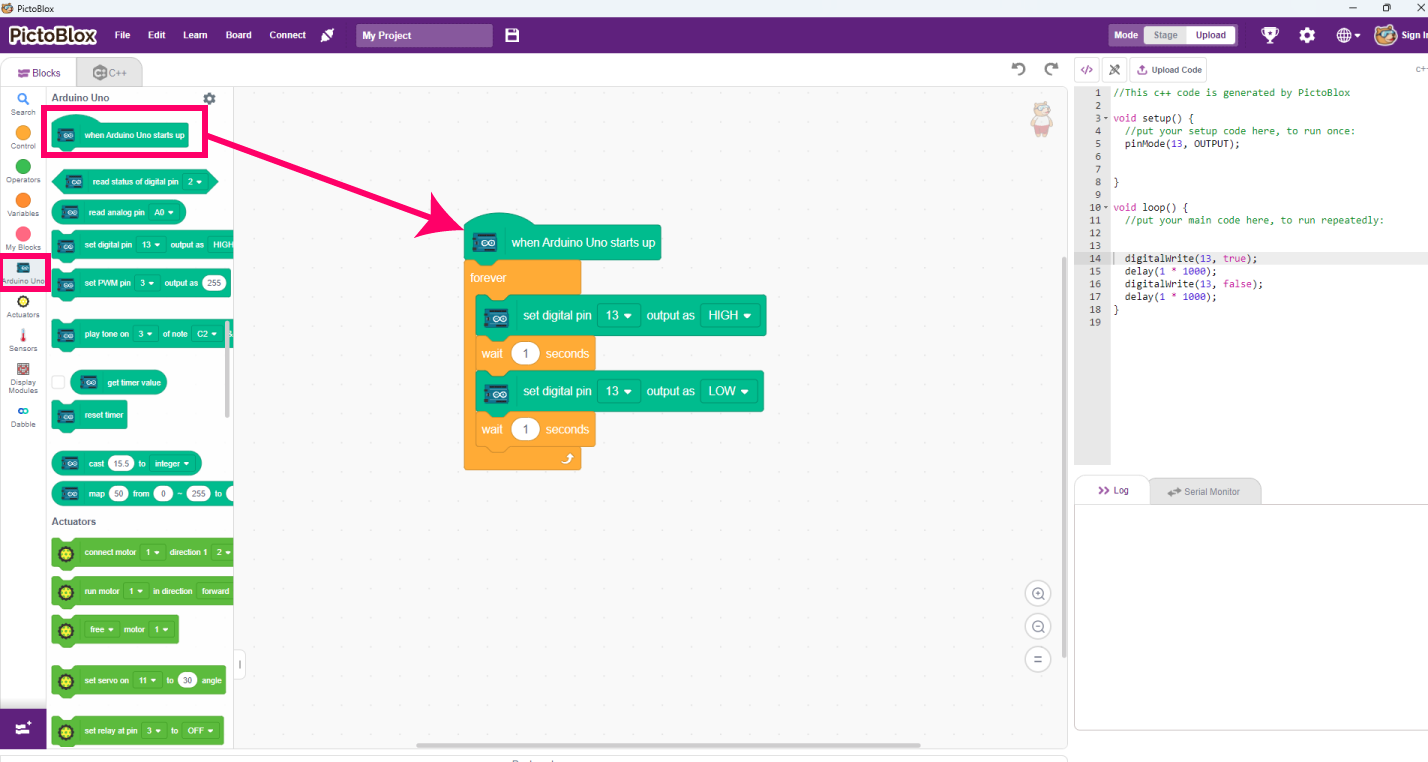
Task: Click the add extension button bottom-left
Action: pos(23,728)
